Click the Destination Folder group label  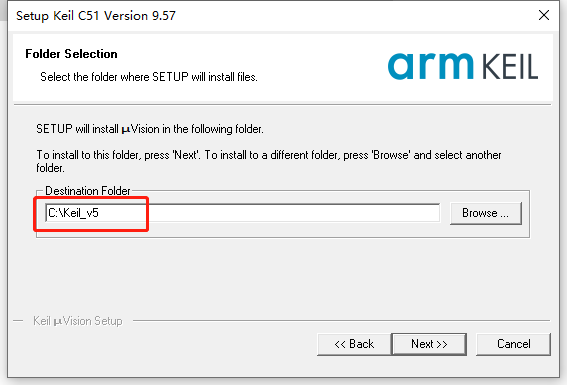click(x=88, y=191)
